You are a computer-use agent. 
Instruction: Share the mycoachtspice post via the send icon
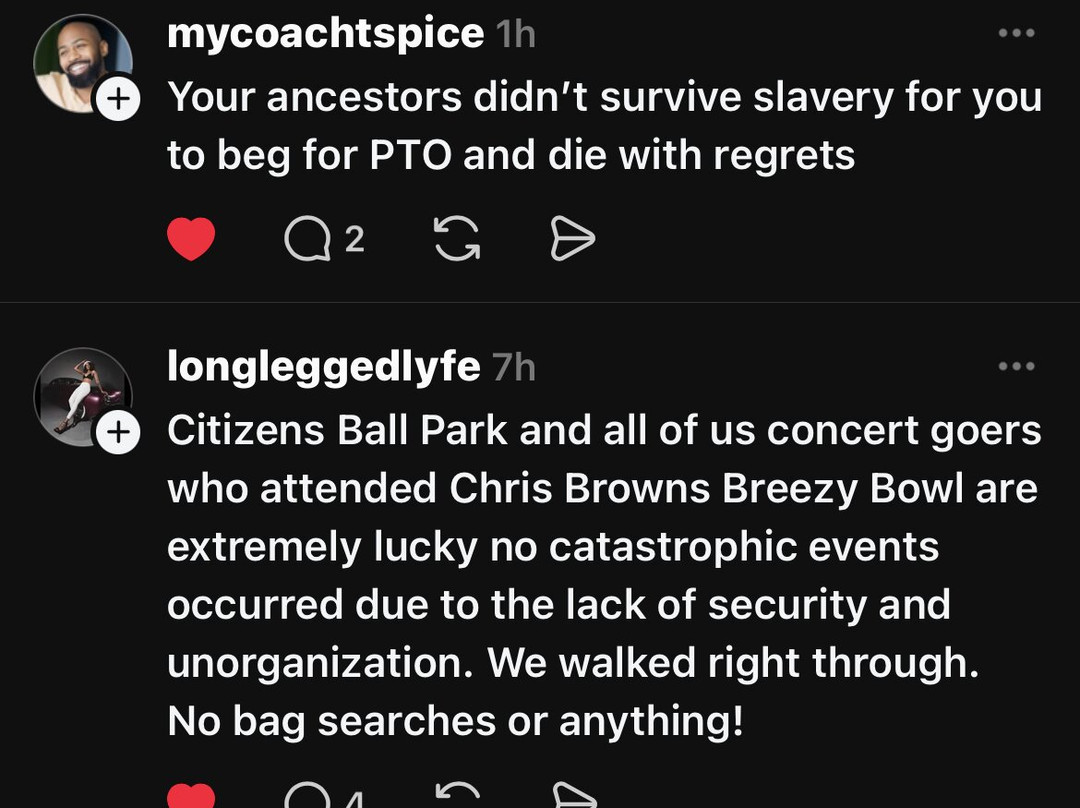coord(573,240)
